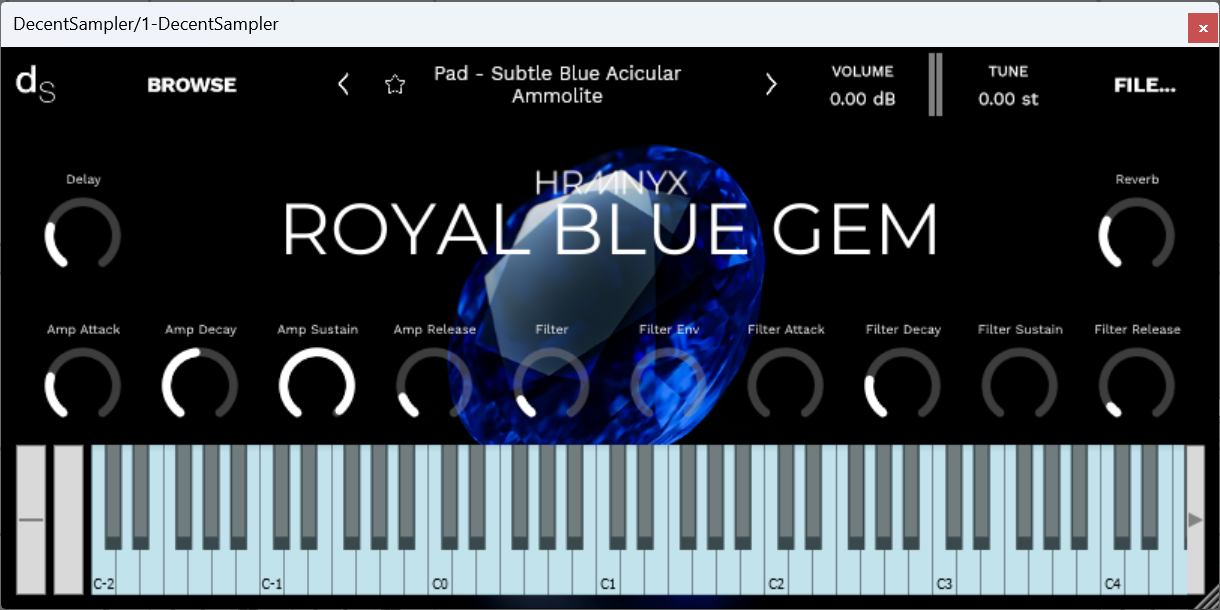Click the Amp Attack knob
Viewport: 1220px width, 610px height.
pyautogui.click(x=83, y=385)
